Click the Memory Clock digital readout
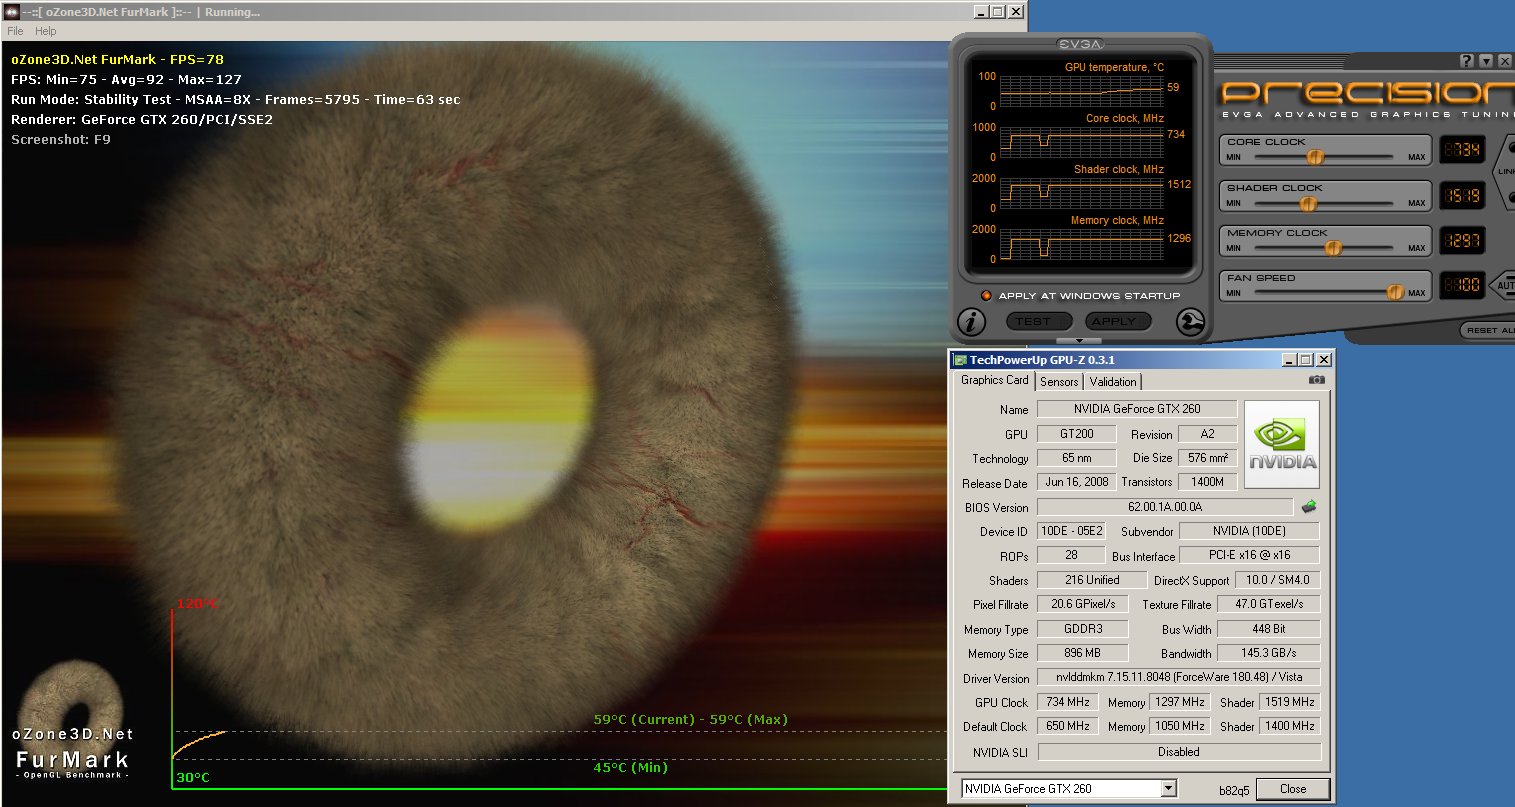 point(1462,240)
